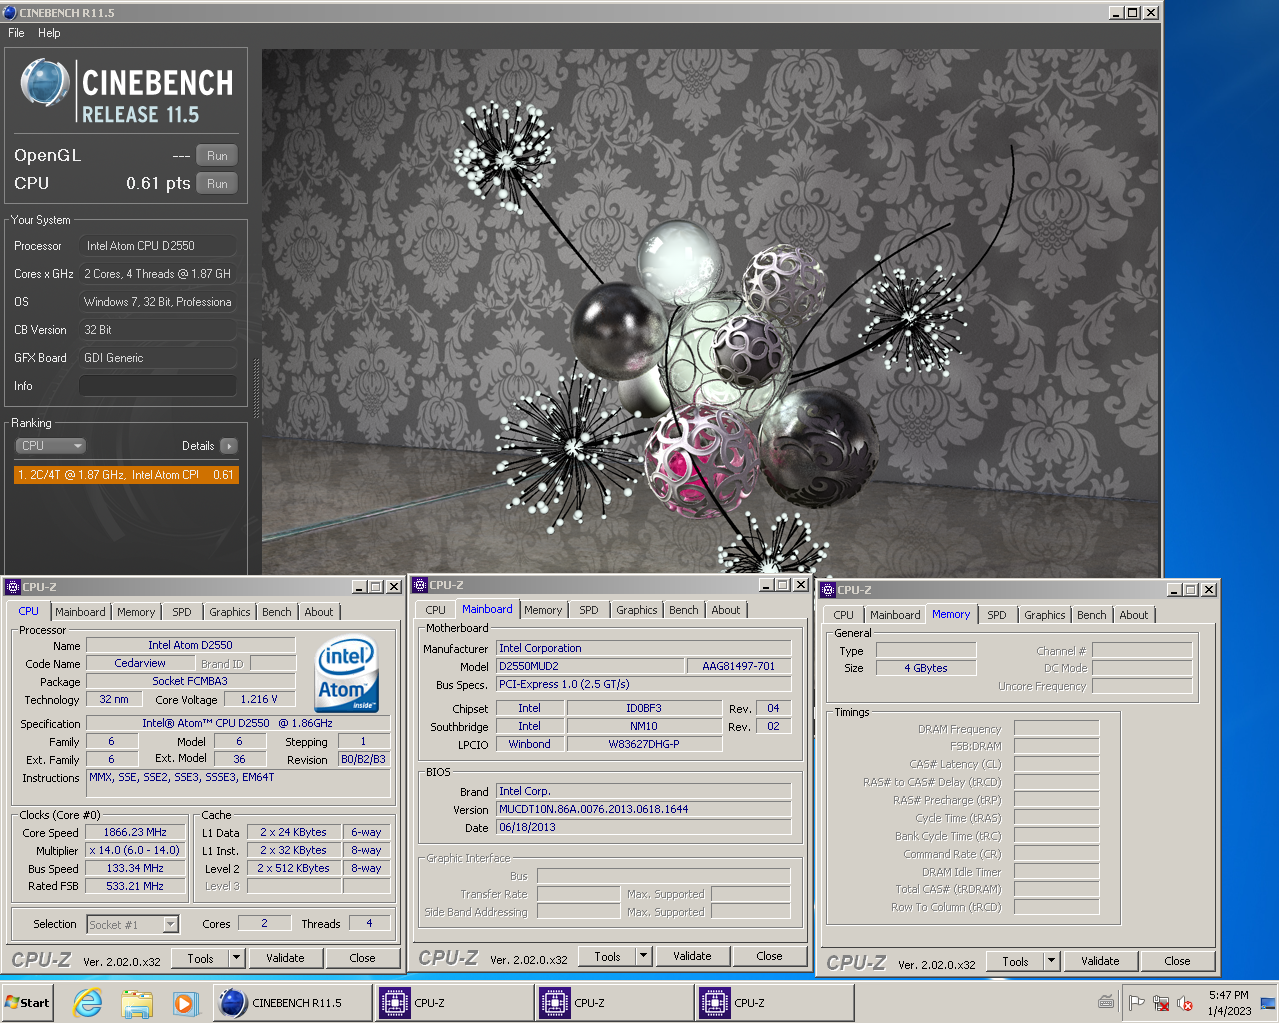Click title bar icon of CPU-Z Memory window
The height and width of the screenshot is (1023, 1279).
coord(828,590)
